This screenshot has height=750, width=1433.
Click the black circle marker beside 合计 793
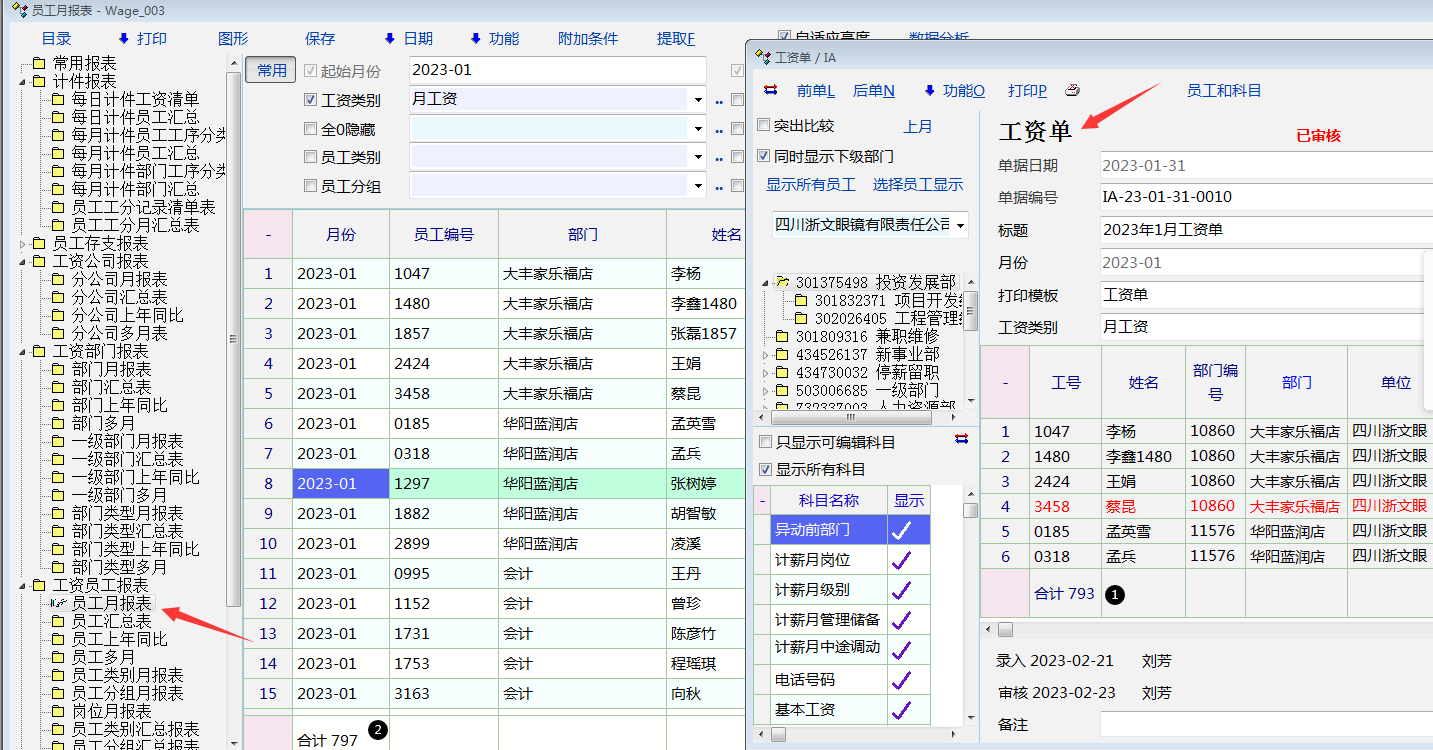point(1115,594)
